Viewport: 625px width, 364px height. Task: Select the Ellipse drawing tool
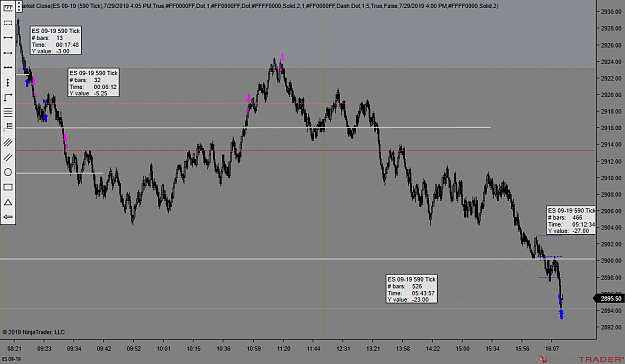(8, 172)
